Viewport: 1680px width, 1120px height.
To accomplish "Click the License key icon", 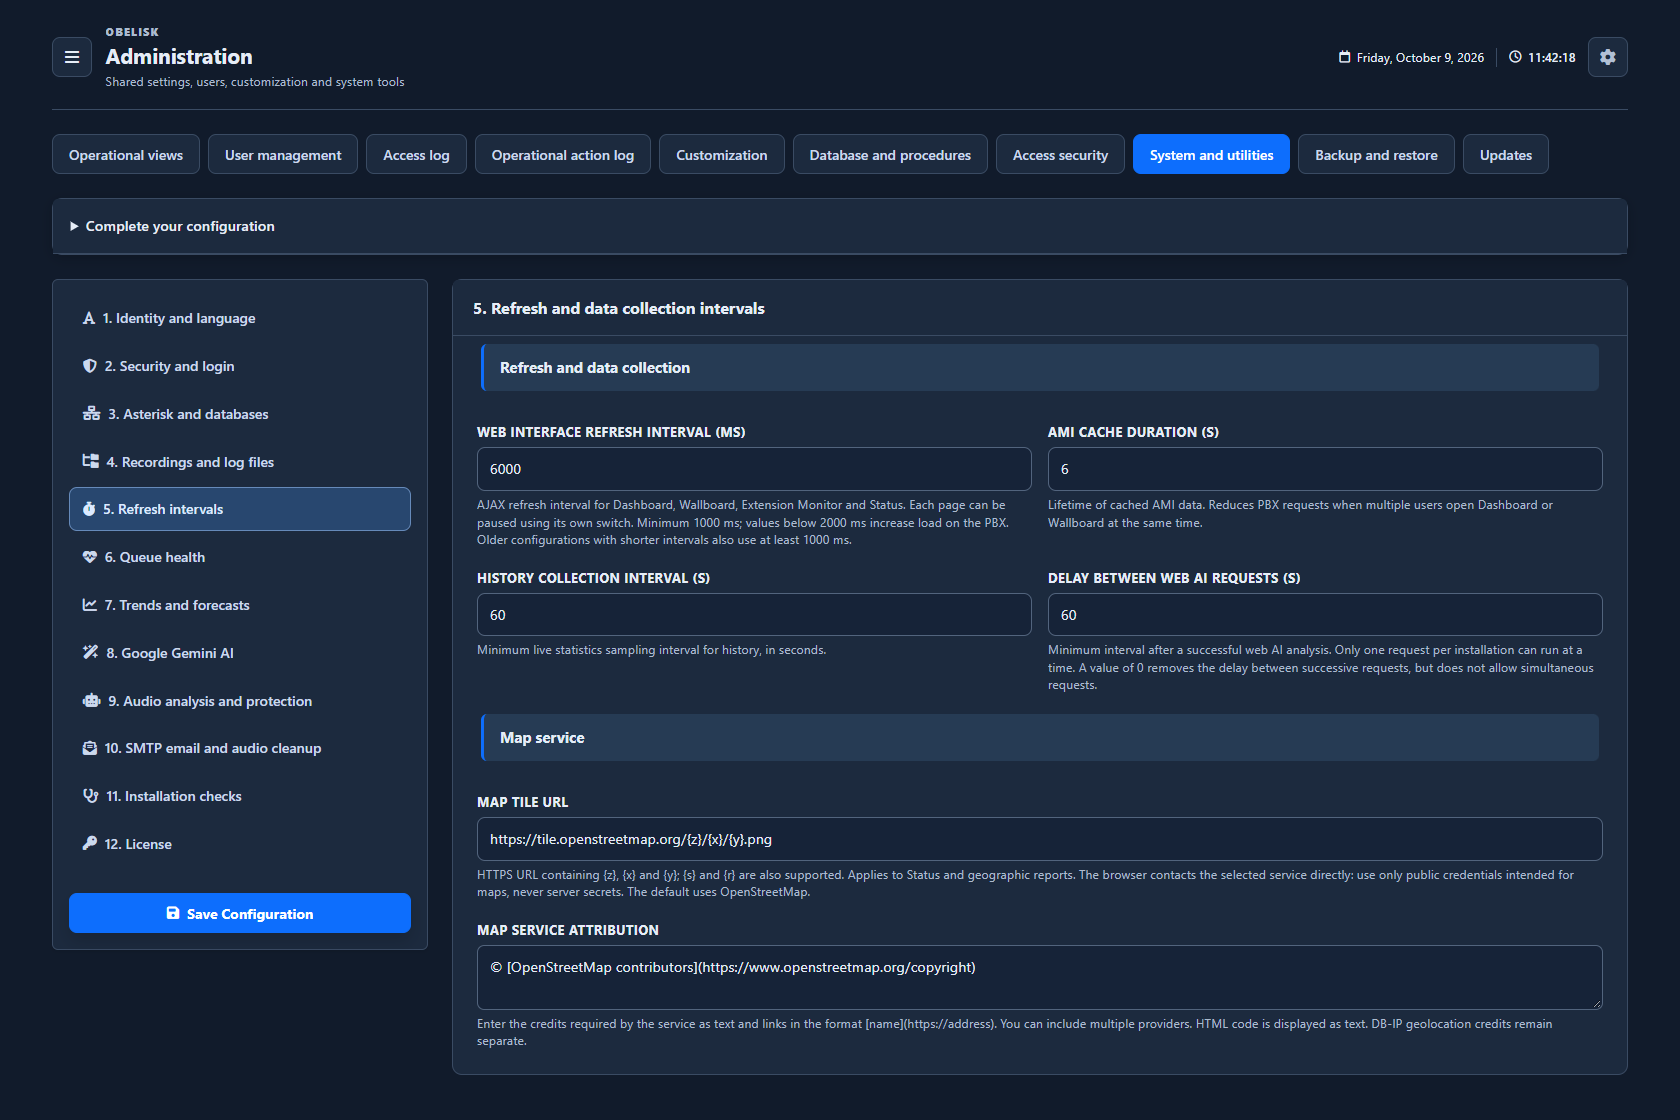I will [x=90, y=843].
